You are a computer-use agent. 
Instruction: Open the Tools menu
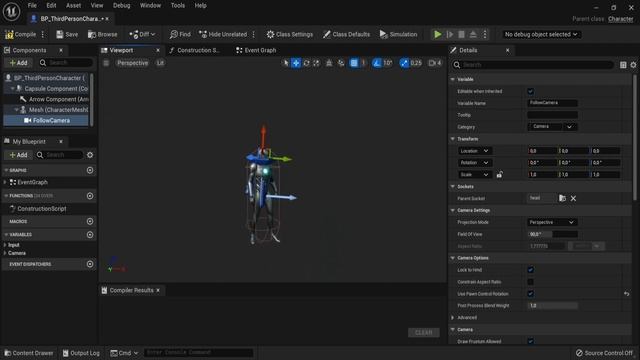coord(178,6)
